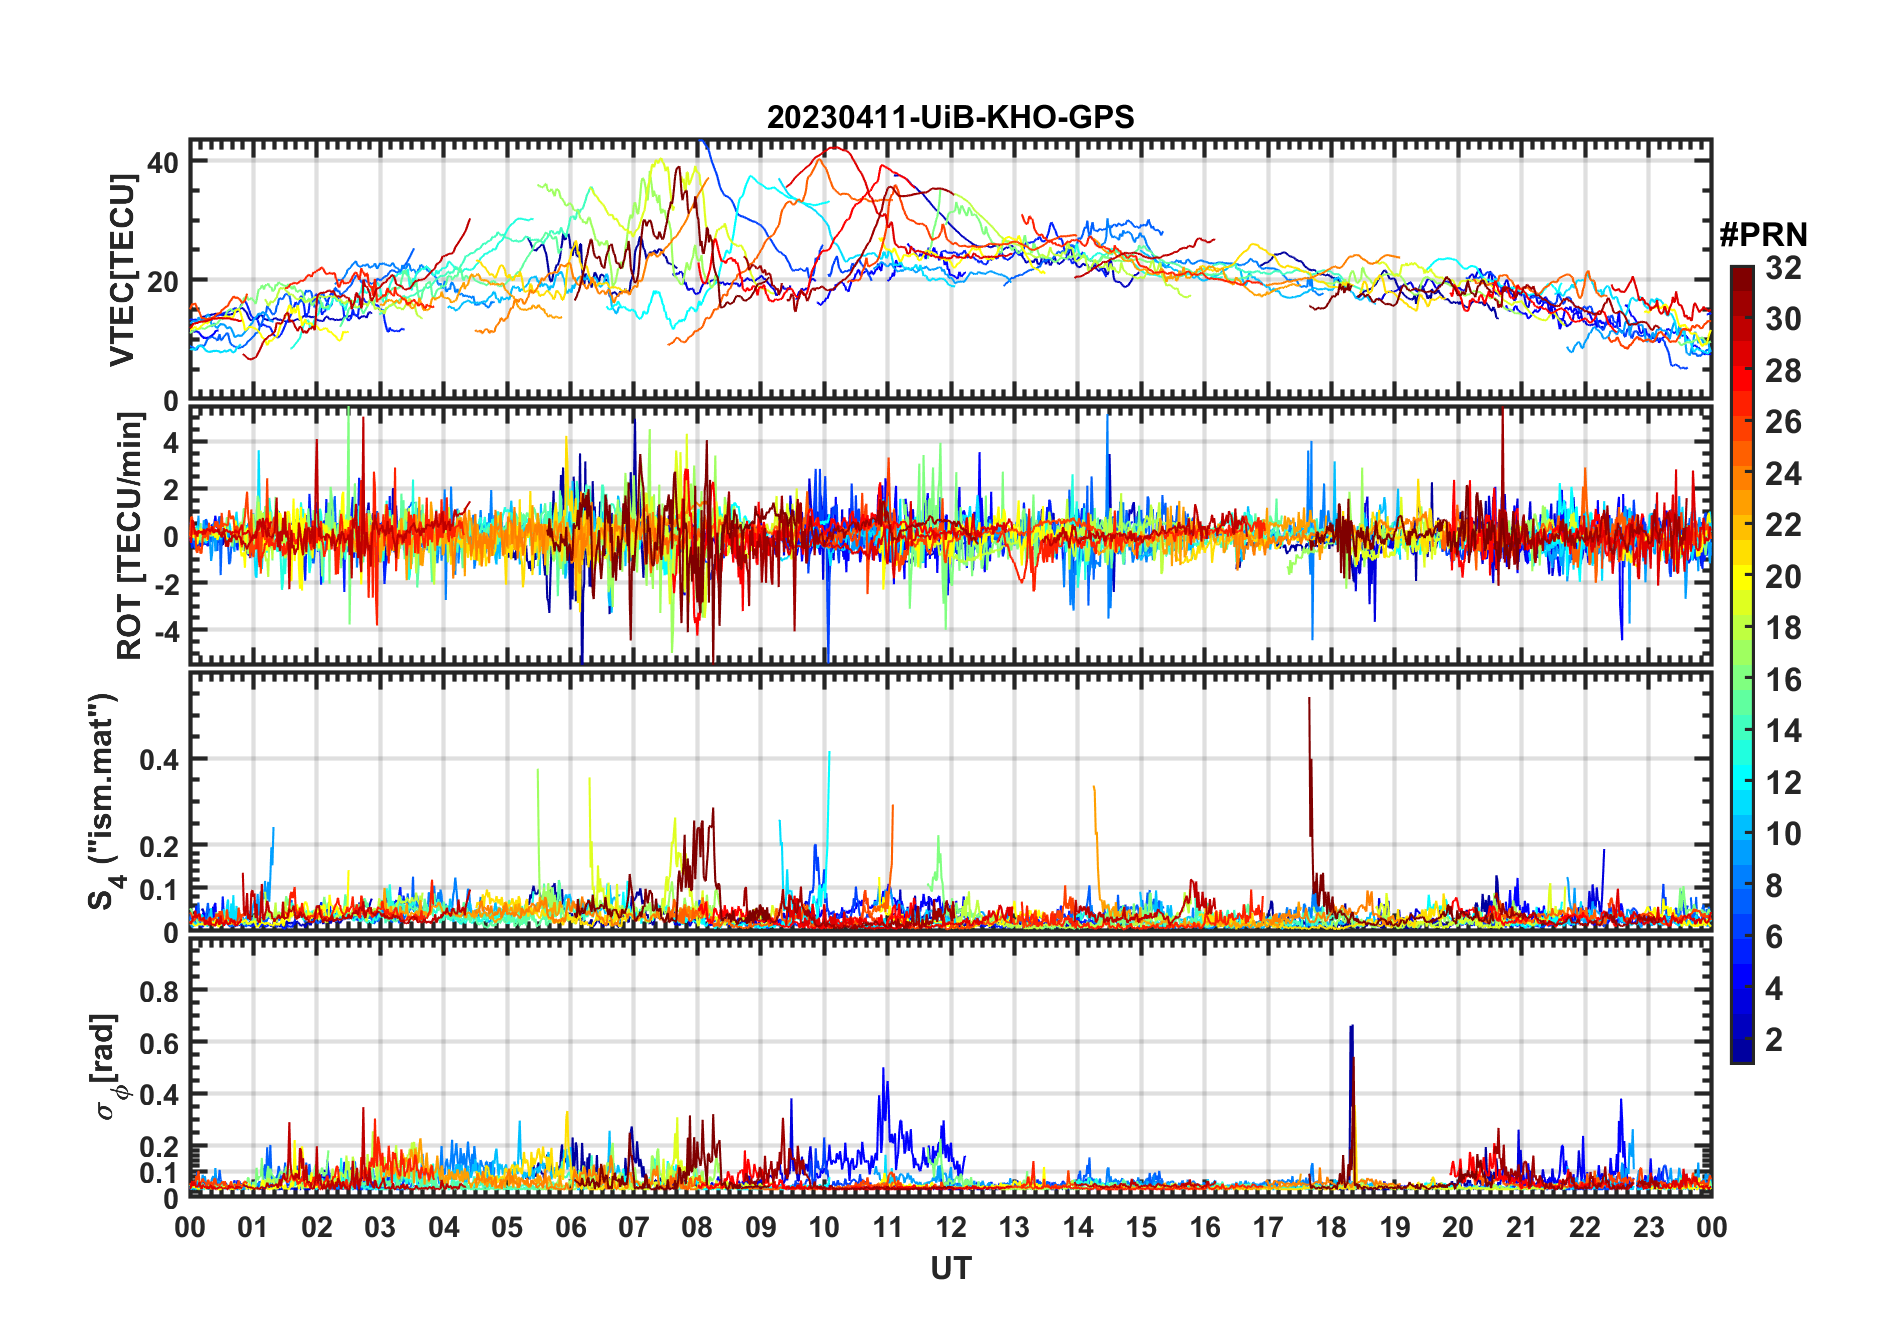Select colorbar tick label 28

click(1784, 371)
